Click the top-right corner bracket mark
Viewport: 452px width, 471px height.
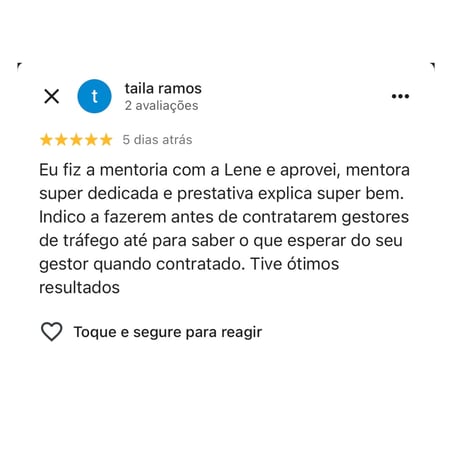pos(432,66)
